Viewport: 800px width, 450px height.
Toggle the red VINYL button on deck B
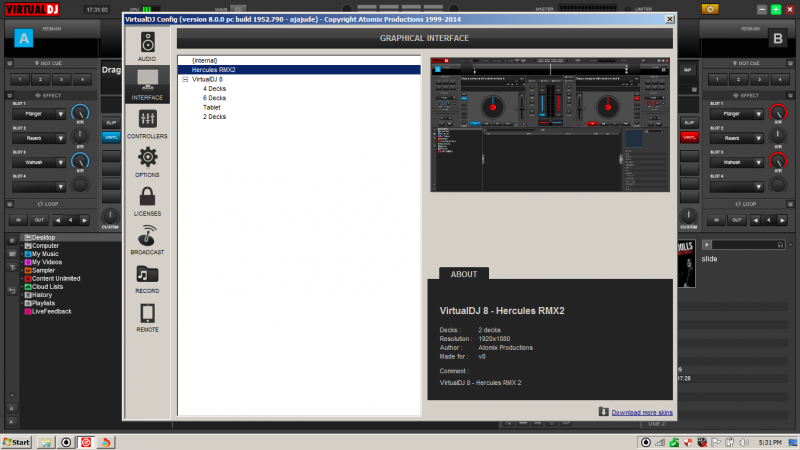(x=689, y=137)
